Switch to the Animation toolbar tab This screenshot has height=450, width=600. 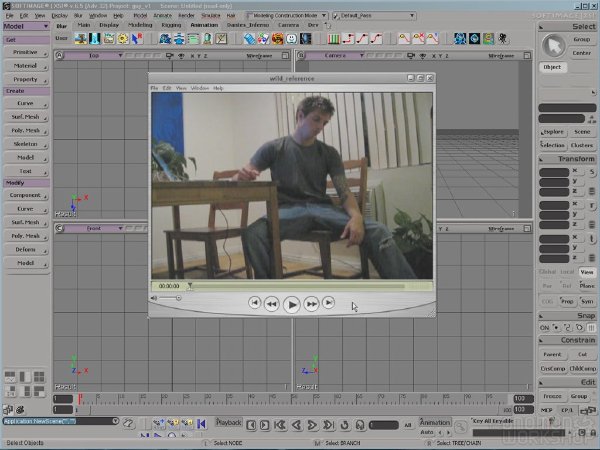[204, 25]
